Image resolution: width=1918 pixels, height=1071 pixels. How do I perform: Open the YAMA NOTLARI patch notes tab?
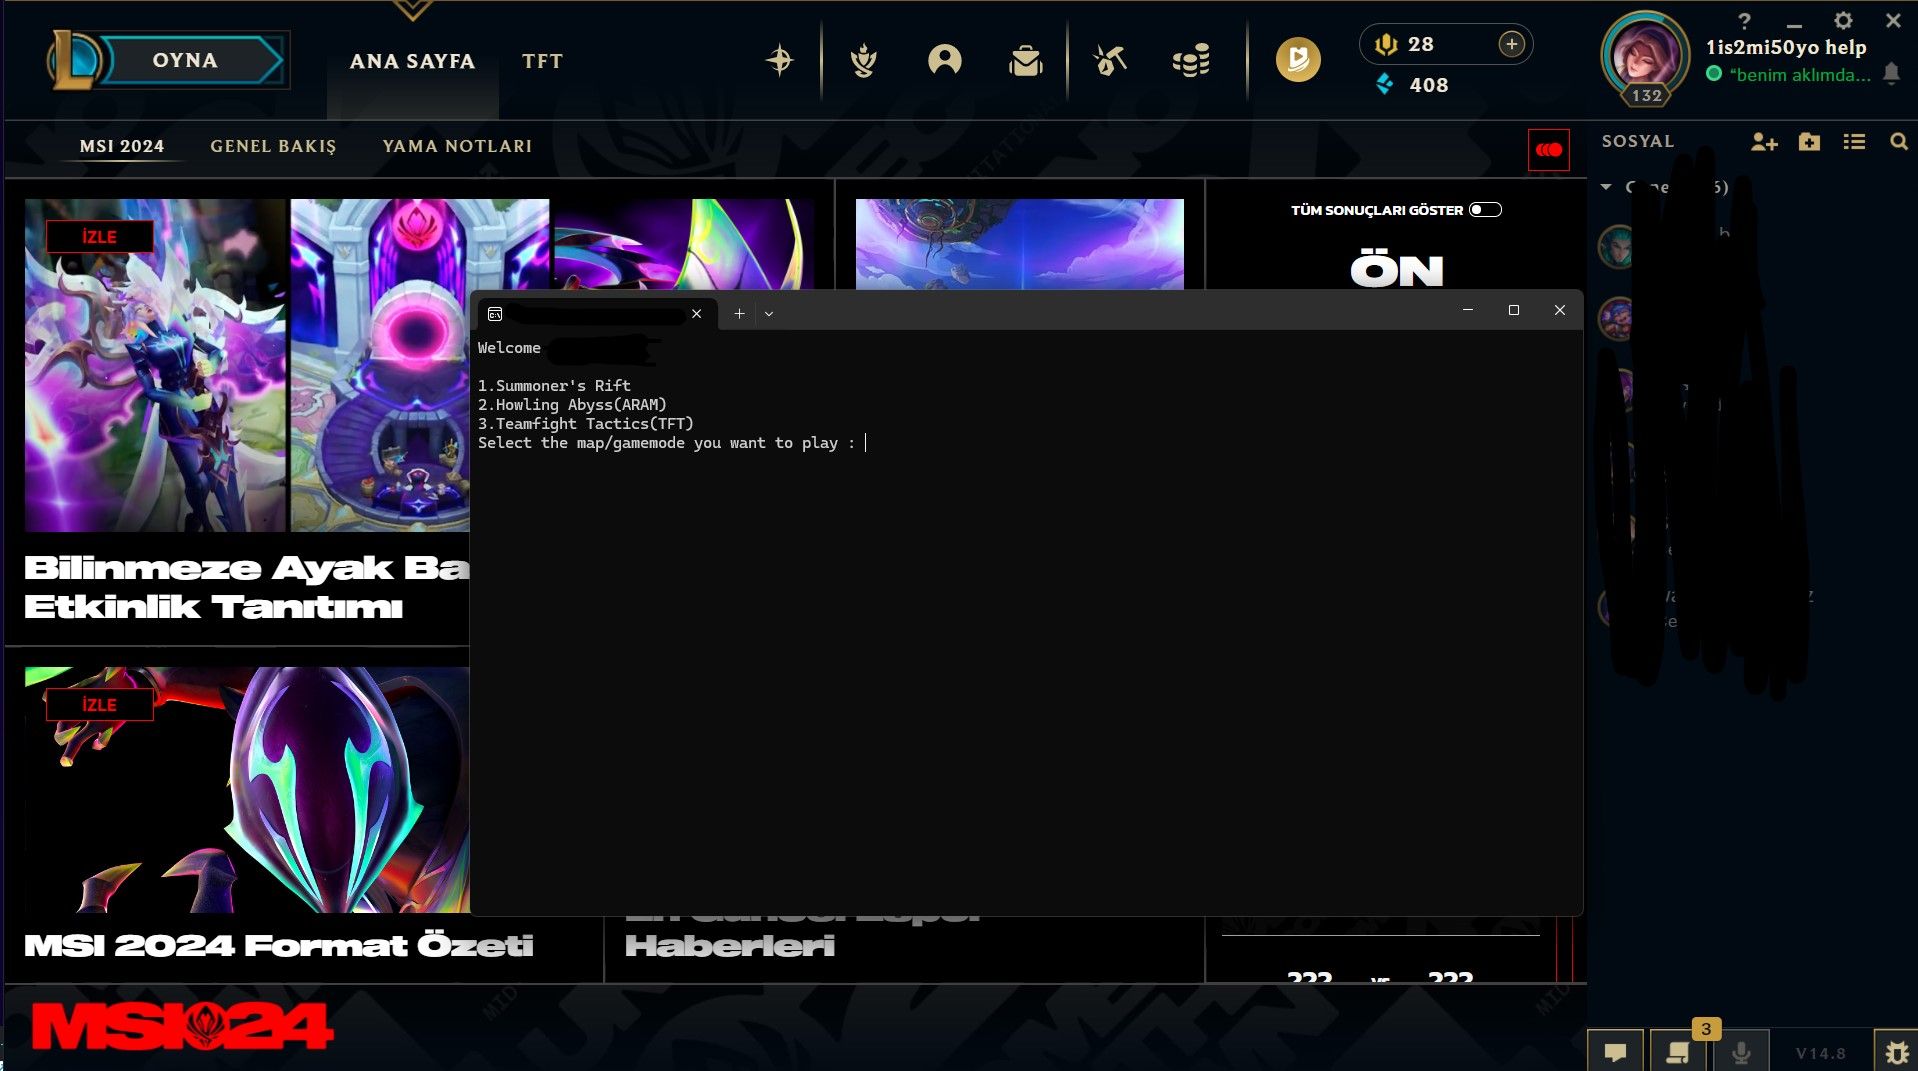457,146
